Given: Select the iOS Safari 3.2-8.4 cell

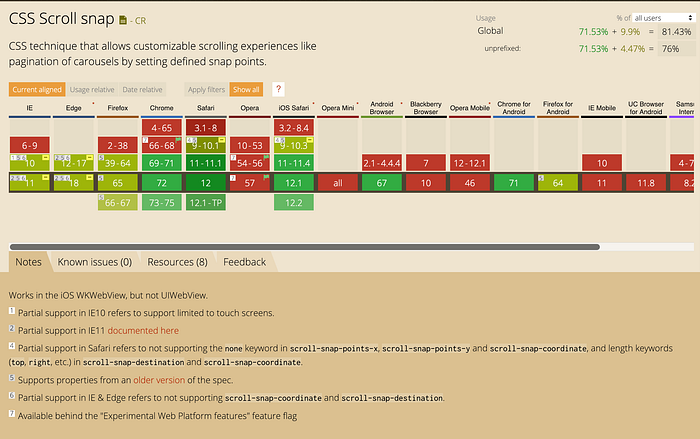Looking at the screenshot, I should [x=294, y=128].
